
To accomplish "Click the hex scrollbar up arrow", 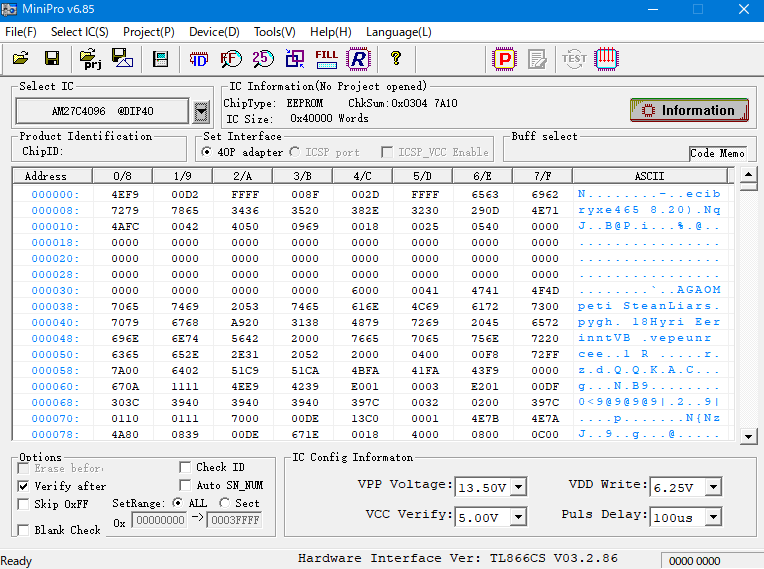I will [x=748, y=174].
